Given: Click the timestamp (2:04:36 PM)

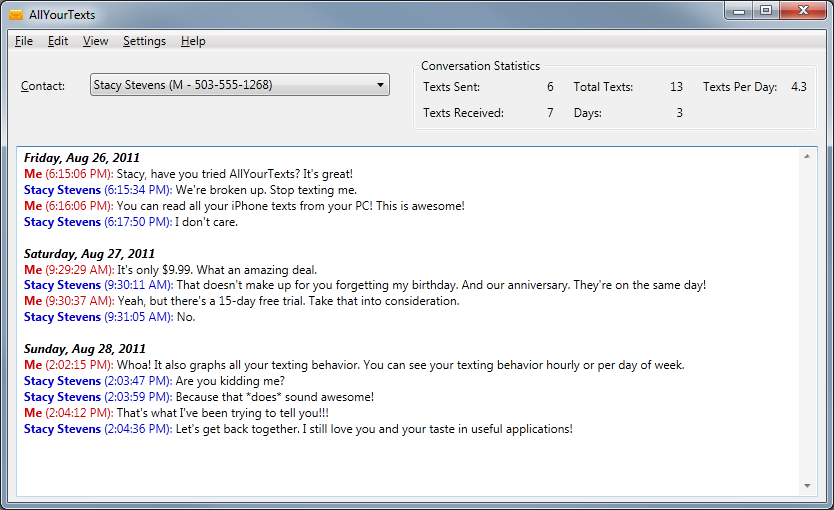Looking at the screenshot, I should (138, 429).
